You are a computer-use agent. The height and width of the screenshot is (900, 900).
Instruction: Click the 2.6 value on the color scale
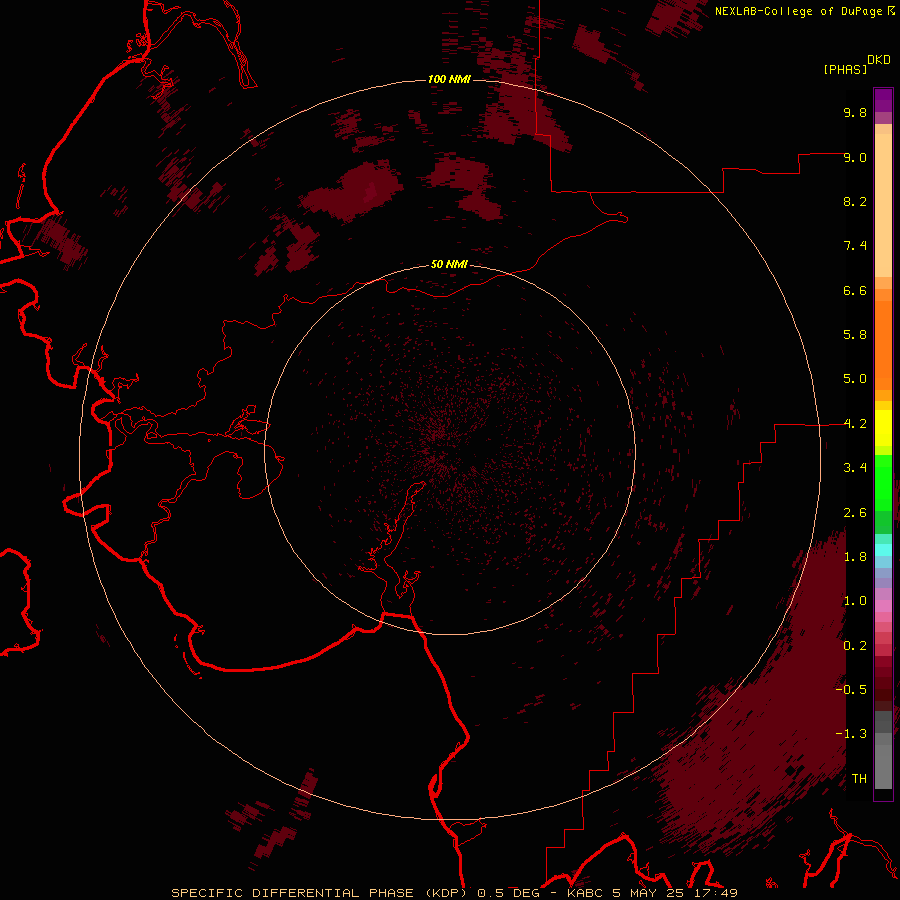(x=855, y=513)
